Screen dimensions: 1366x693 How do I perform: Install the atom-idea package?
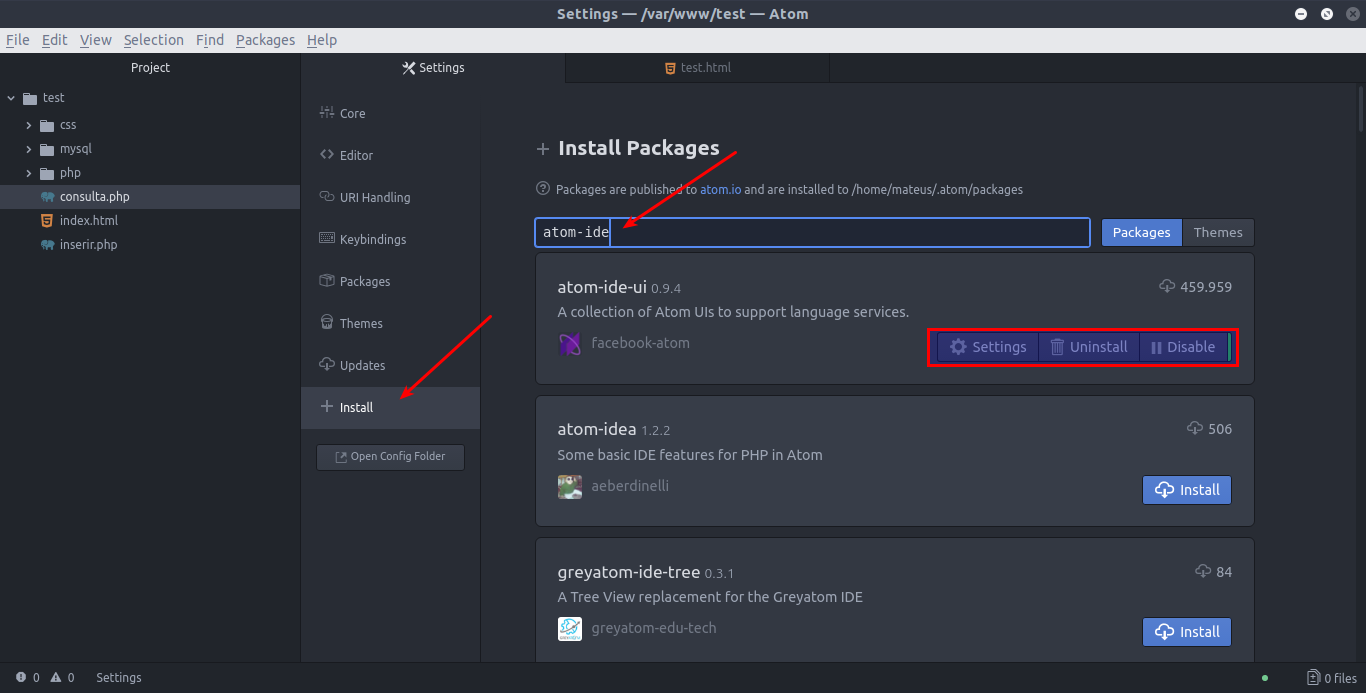pyautogui.click(x=1187, y=490)
